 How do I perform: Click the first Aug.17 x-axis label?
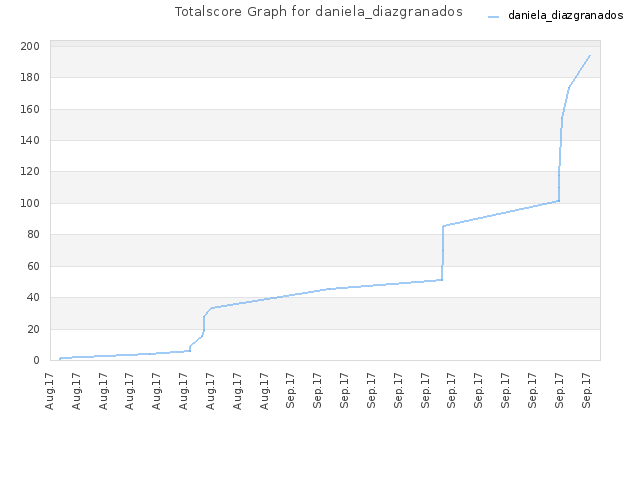point(49,391)
